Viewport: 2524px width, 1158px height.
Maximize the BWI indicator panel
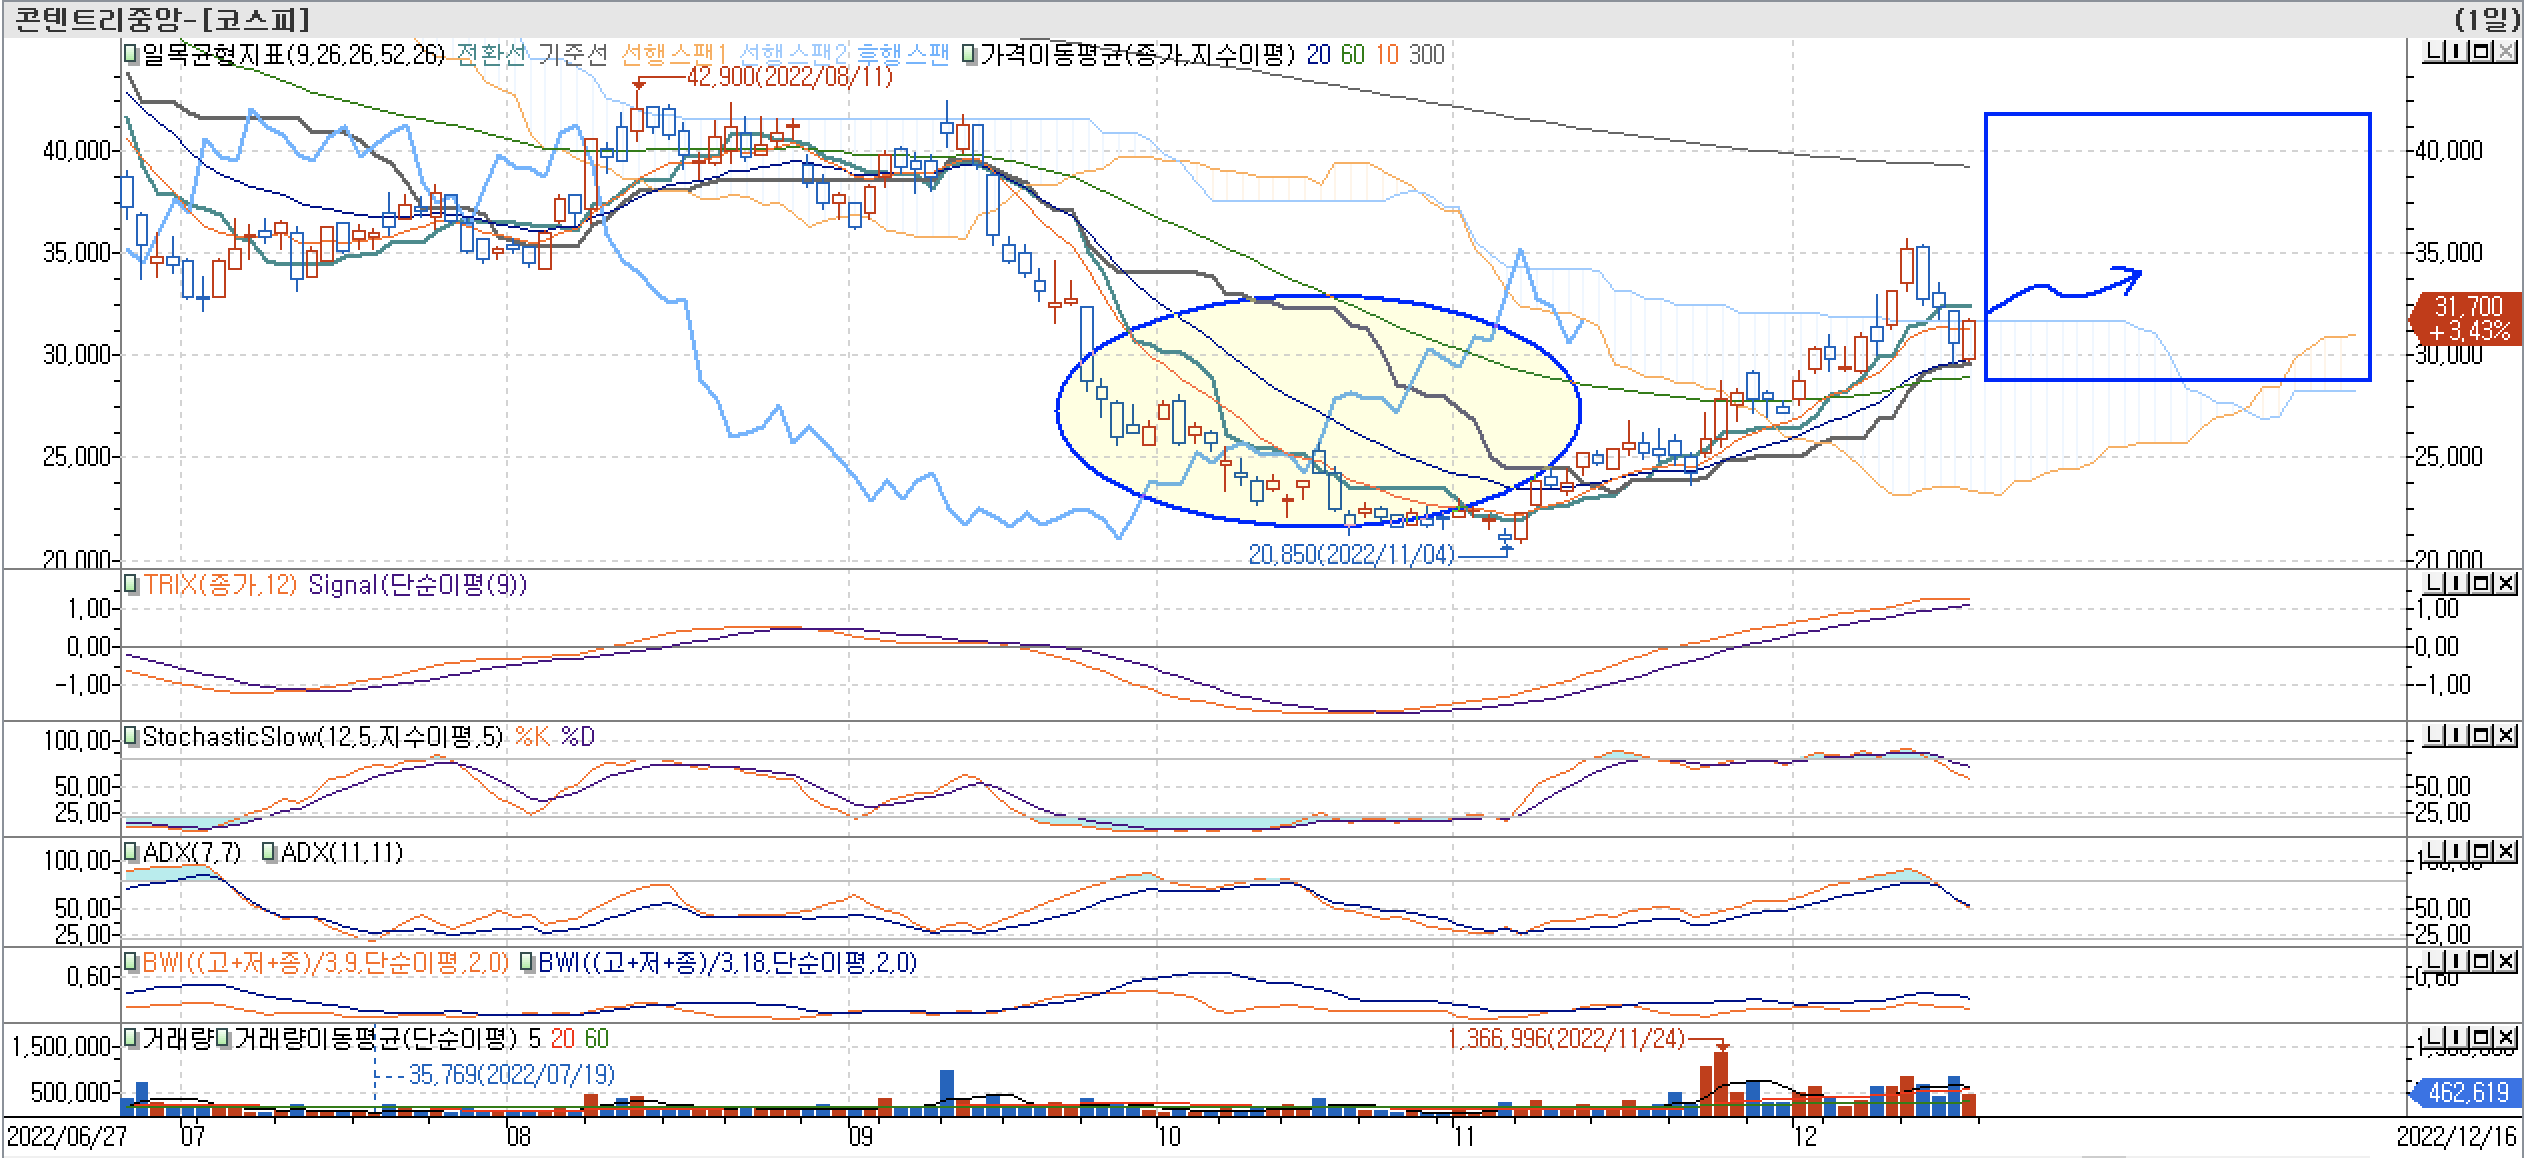point(2481,963)
